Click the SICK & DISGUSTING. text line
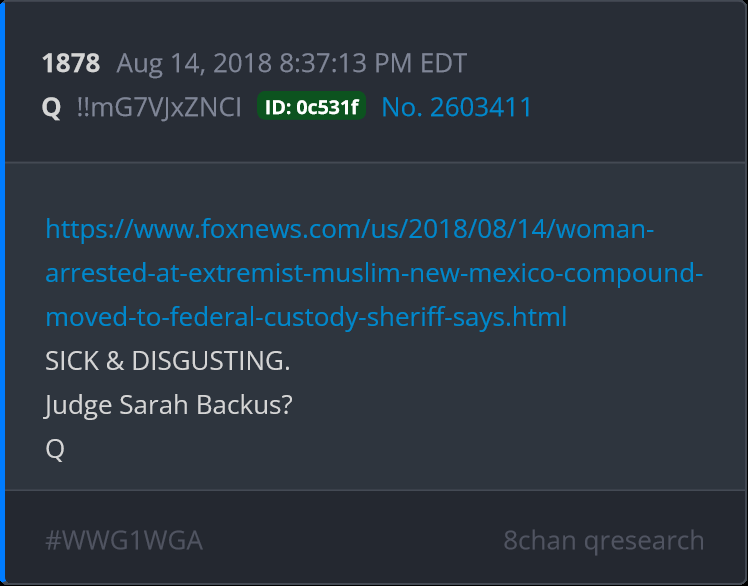 pos(167,361)
